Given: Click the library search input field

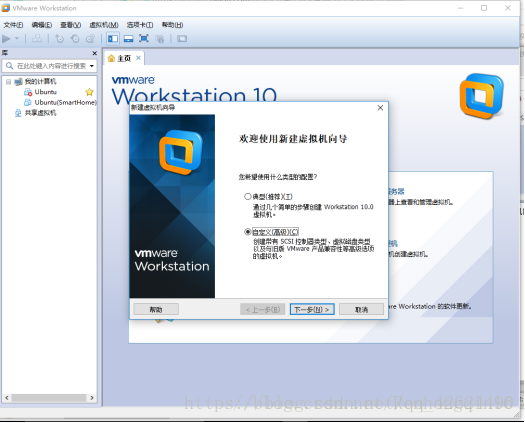Looking at the screenshot, I should [x=50, y=66].
